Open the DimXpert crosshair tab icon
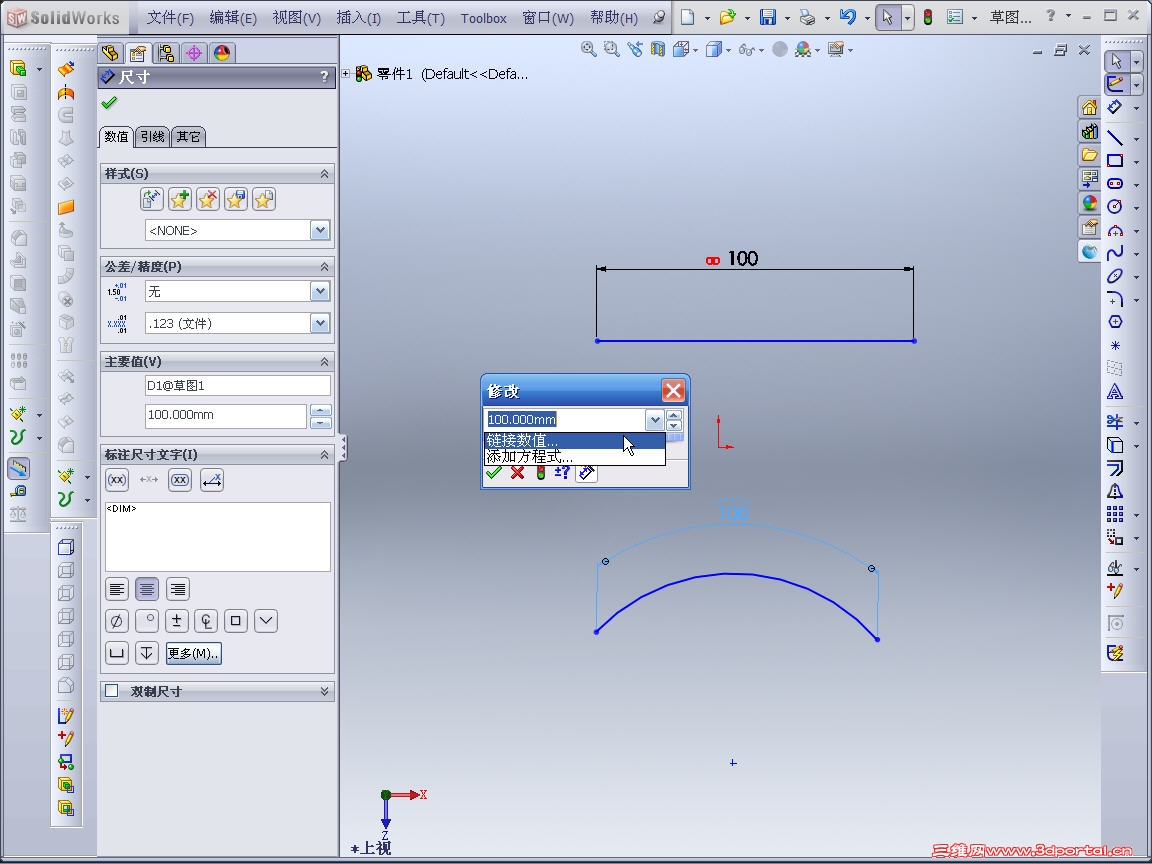The image size is (1152, 864). [x=194, y=53]
